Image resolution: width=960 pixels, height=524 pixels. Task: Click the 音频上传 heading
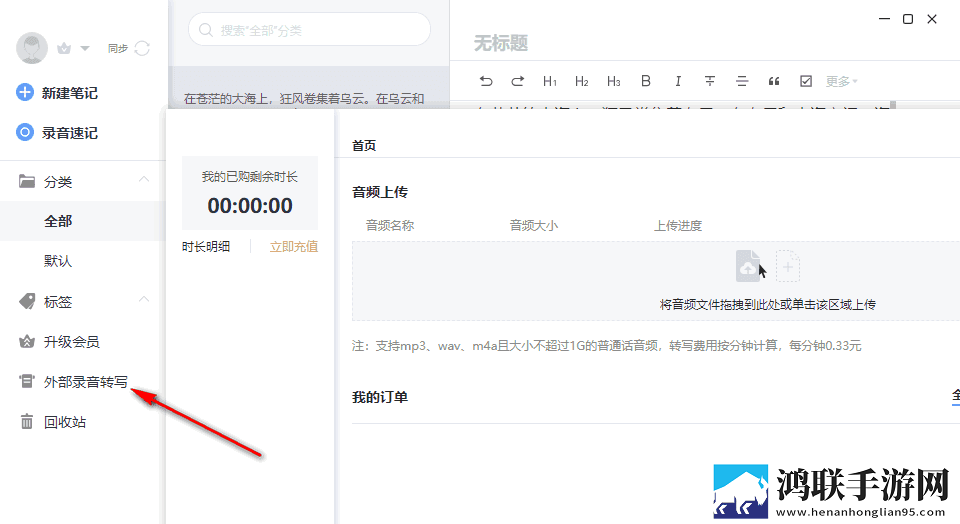tap(380, 192)
